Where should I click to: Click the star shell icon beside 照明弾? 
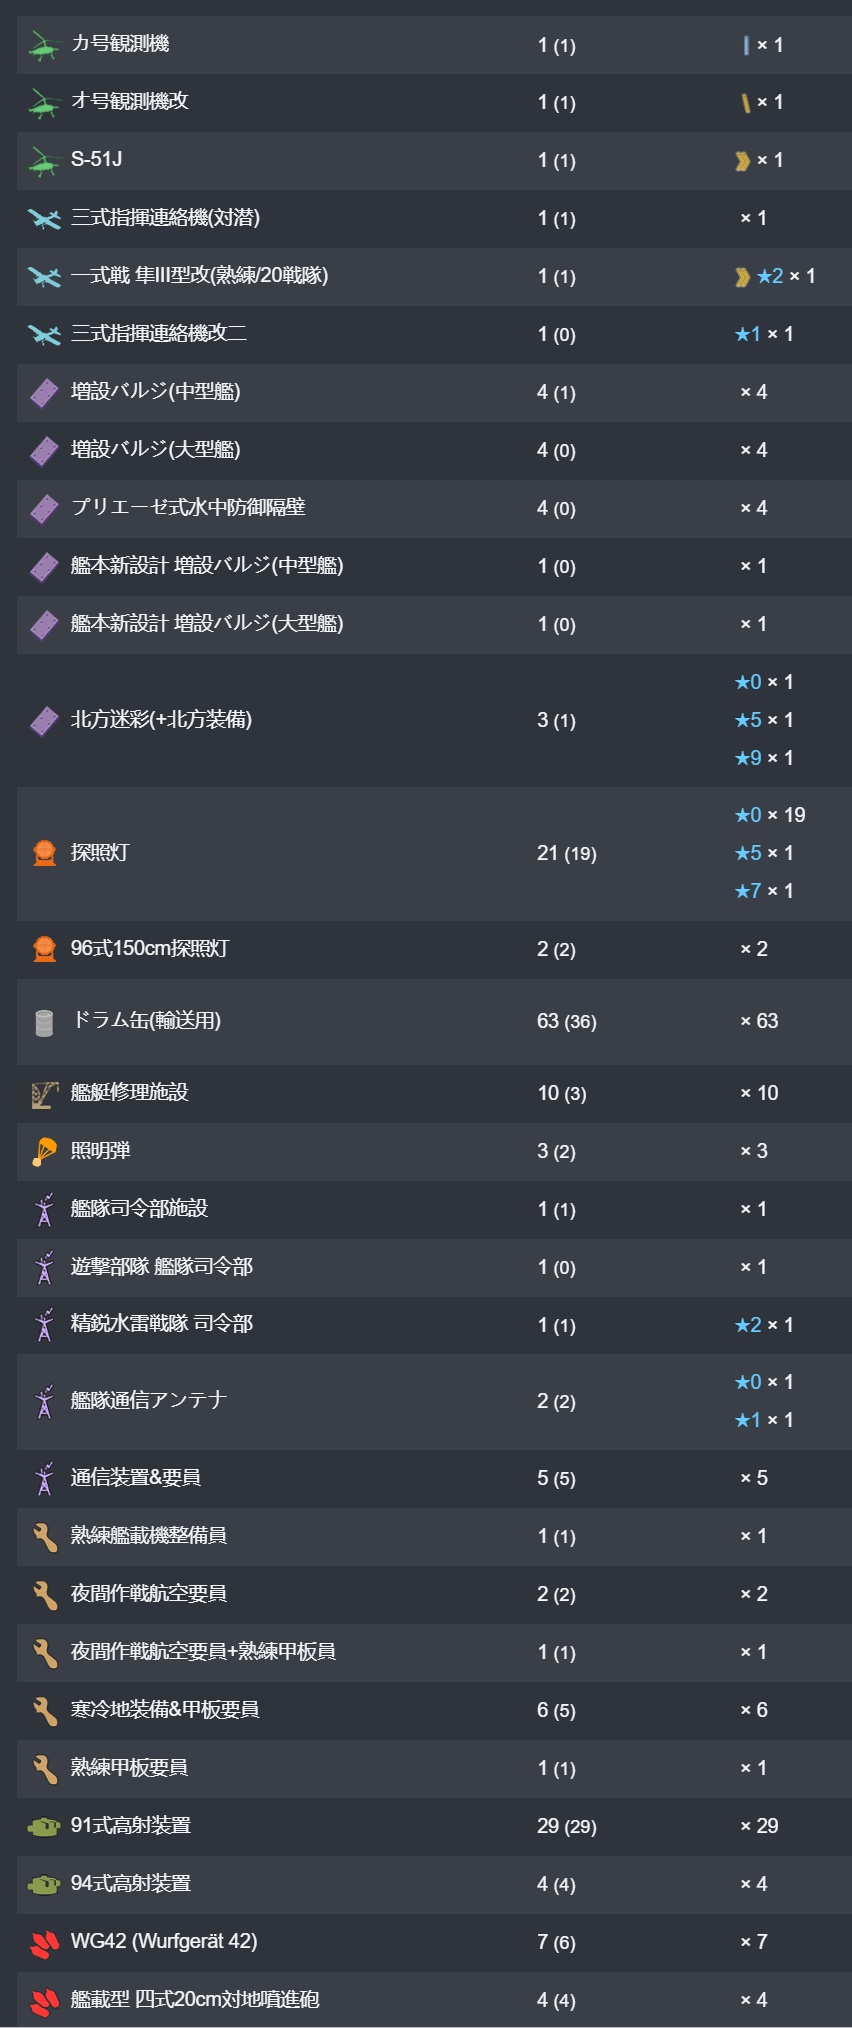[x=44, y=1152]
